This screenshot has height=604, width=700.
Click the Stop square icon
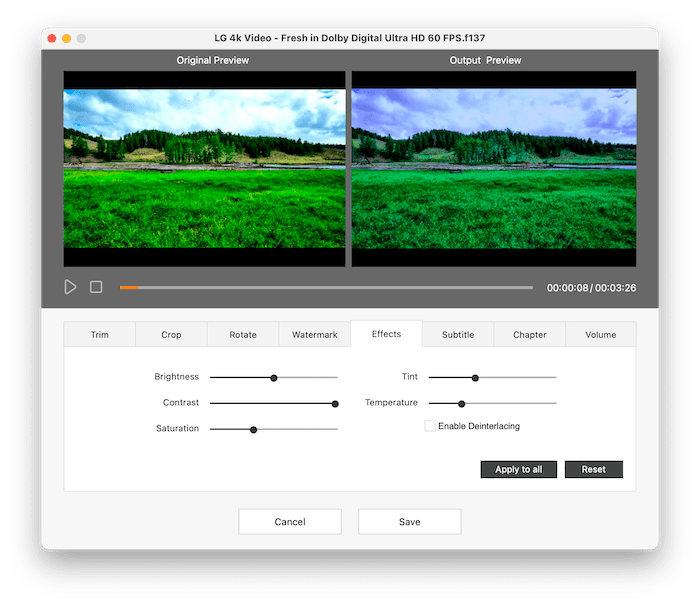point(96,287)
